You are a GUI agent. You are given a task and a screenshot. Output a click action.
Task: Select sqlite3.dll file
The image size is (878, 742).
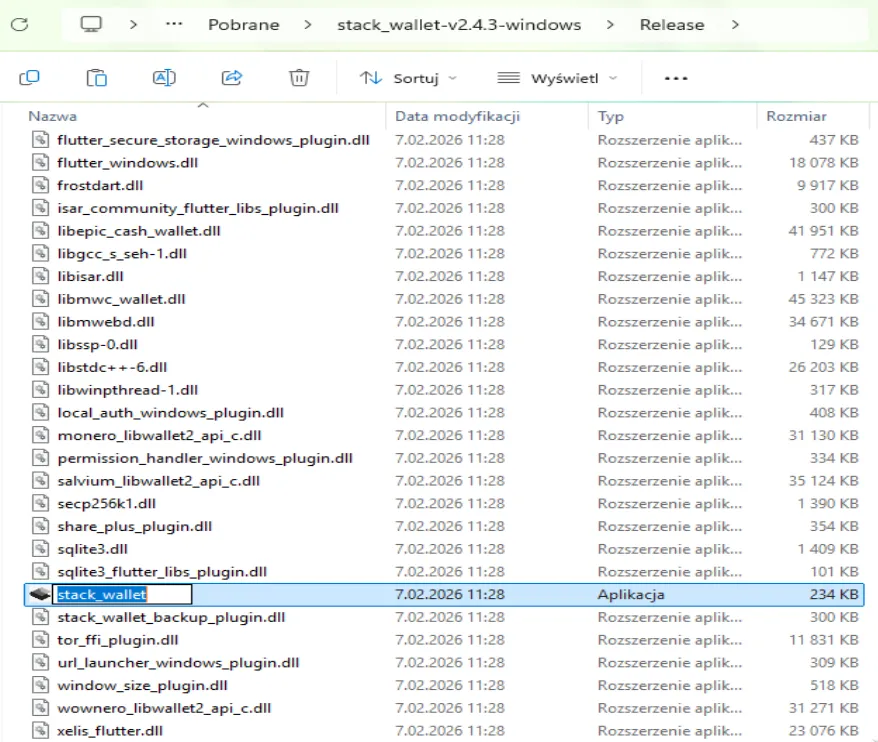[x=92, y=549]
